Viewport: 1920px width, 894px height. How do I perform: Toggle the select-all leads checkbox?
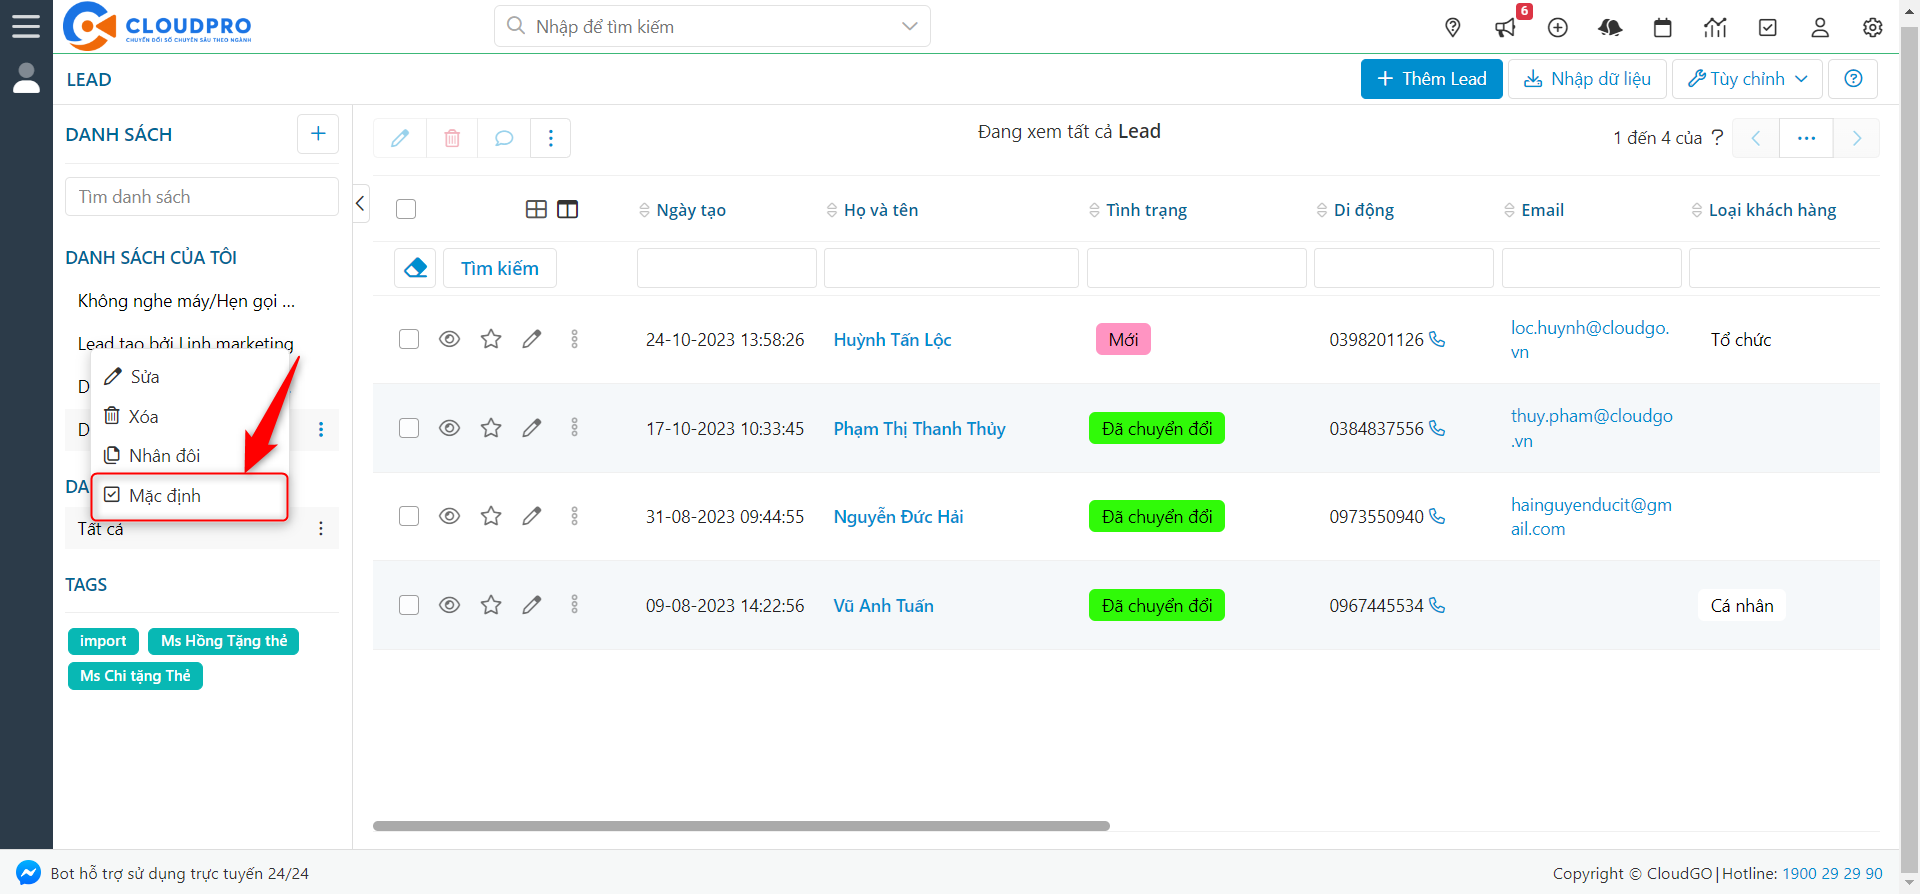(x=406, y=209)
